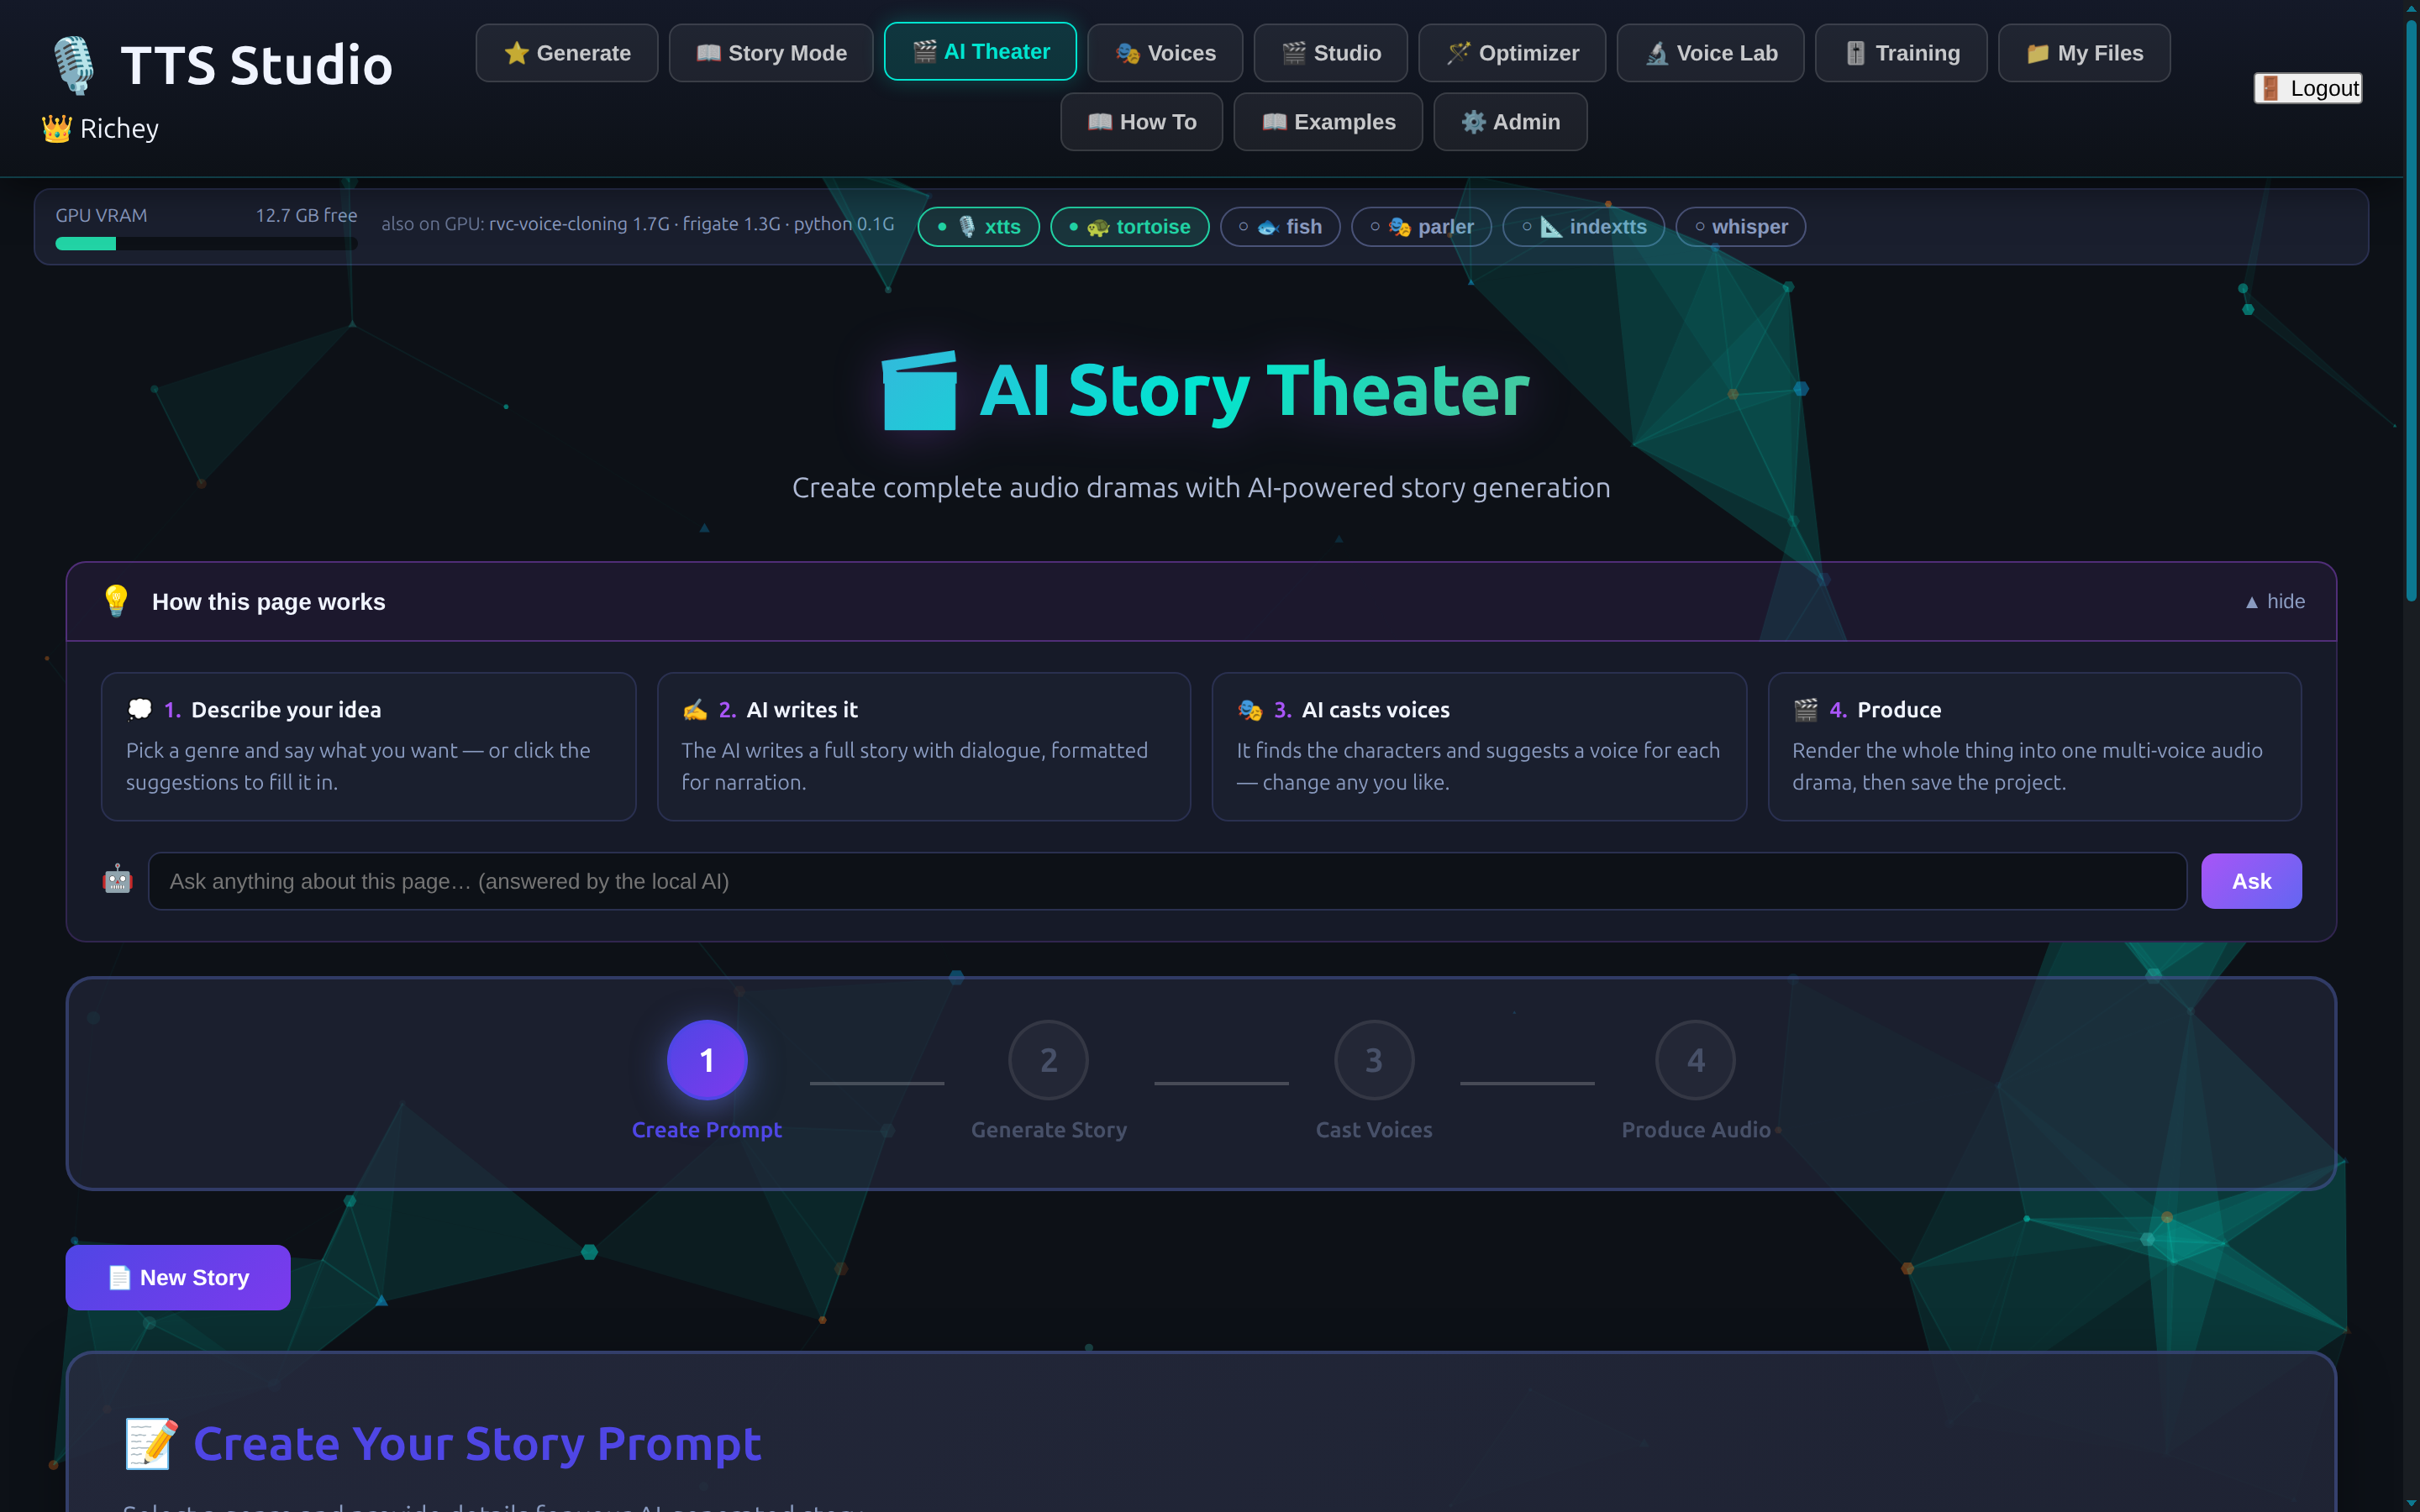The image size is (2420, 1512).
Task: Switch to the Training tab
Action: pos(1901,53)
